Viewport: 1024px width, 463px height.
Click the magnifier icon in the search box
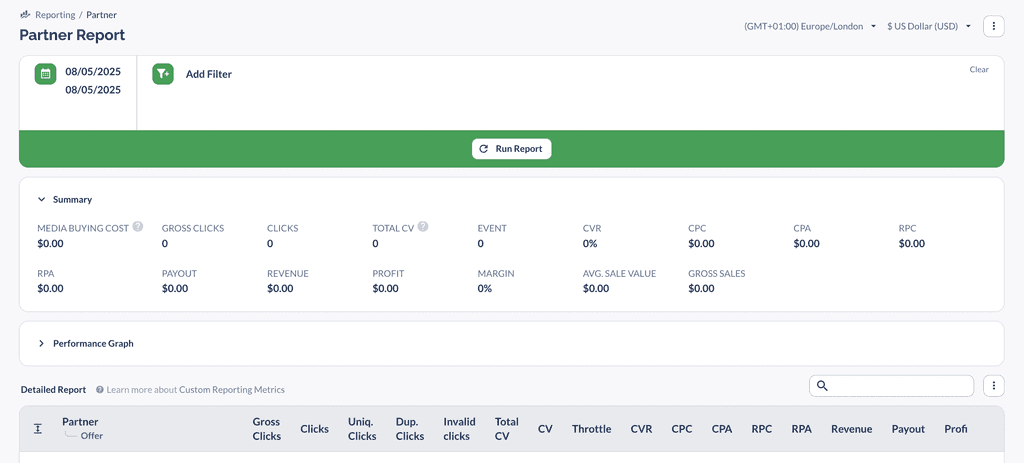822,386
